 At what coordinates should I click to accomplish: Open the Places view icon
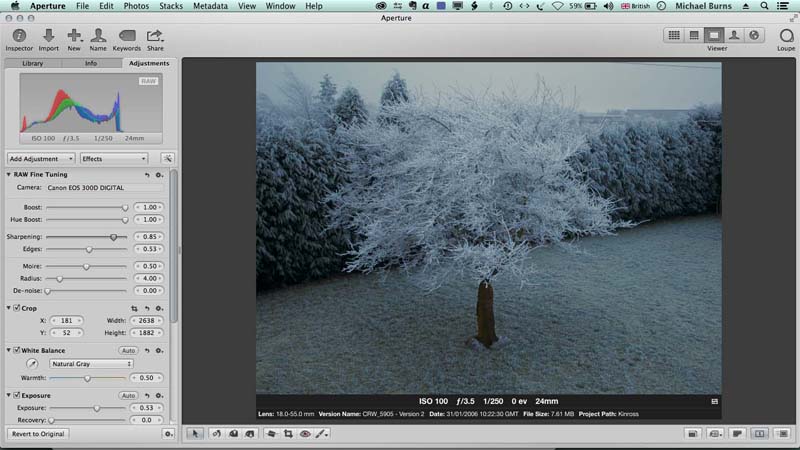(x=754, y=35)
